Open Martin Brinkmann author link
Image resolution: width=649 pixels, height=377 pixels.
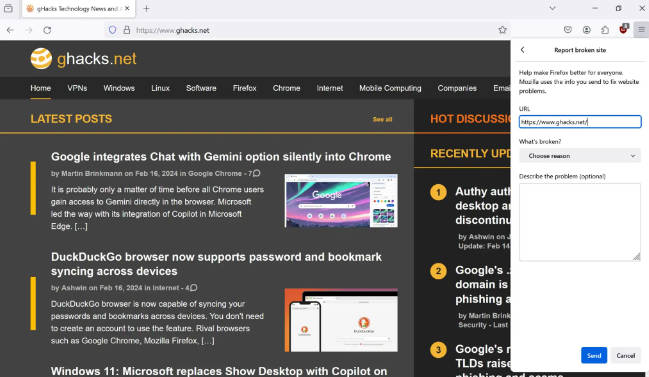click(91, 173)
